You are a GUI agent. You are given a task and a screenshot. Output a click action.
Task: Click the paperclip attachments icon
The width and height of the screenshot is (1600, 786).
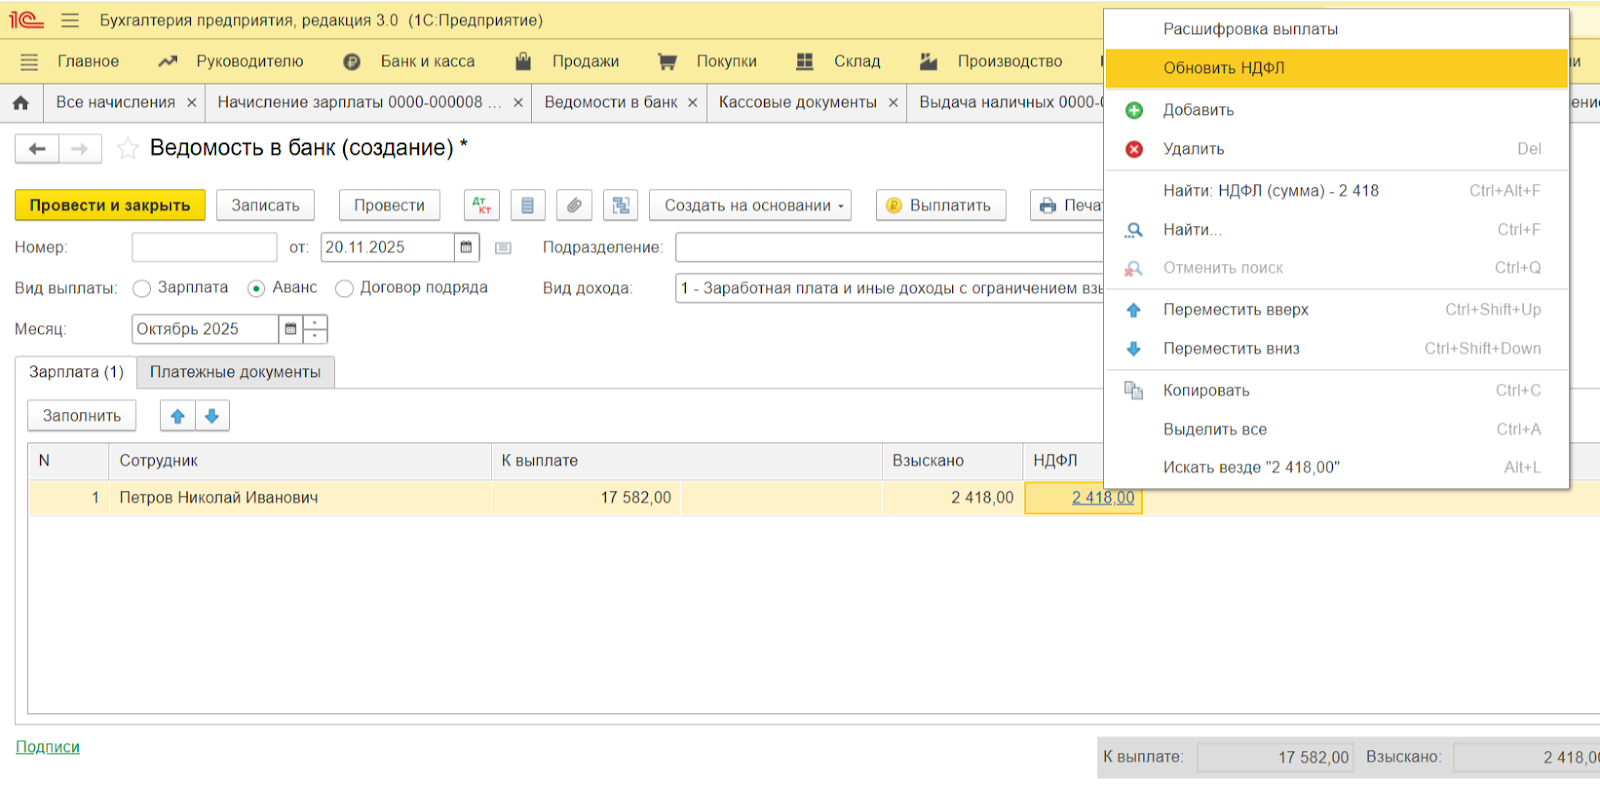pyautogui.click(x=574, y=205)
